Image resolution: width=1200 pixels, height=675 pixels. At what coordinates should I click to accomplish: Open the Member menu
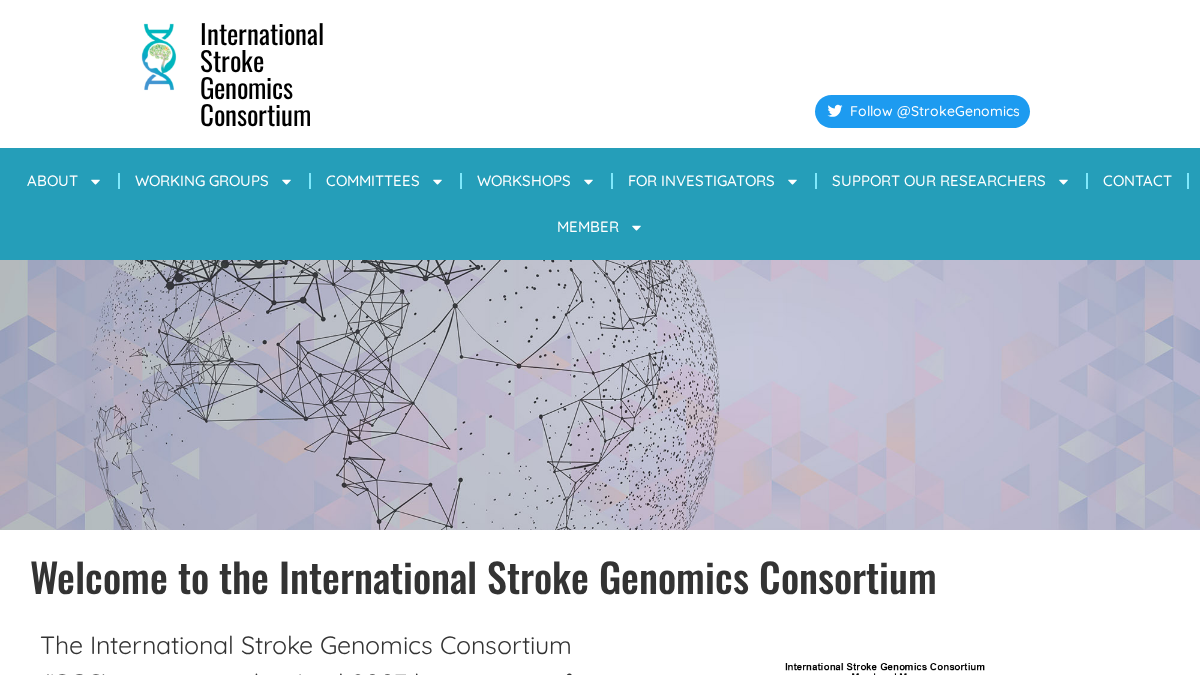click(x=588, y=227)
